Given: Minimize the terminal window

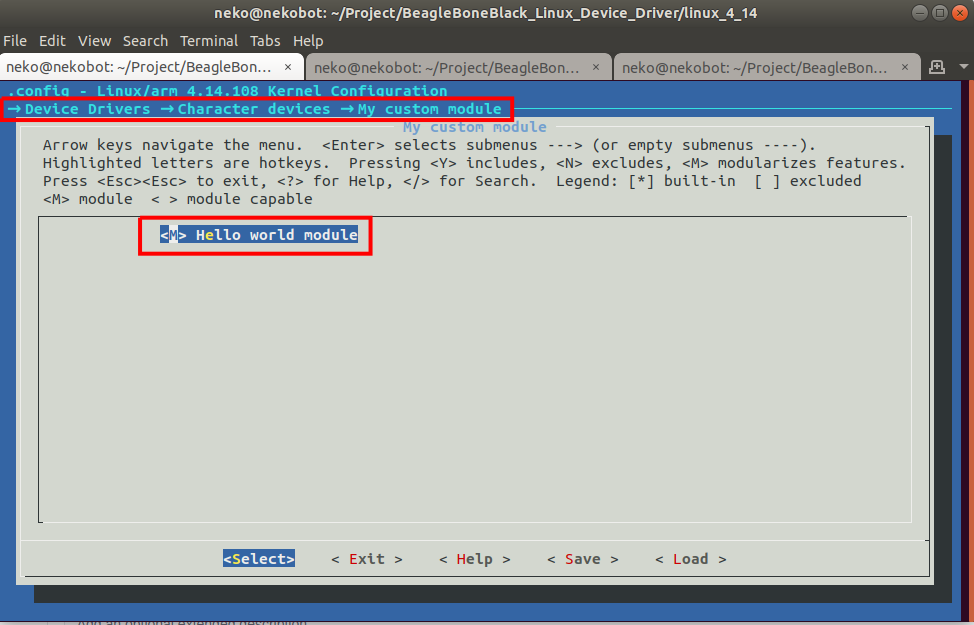Looking at the screenshot, I should pos(920,12).
